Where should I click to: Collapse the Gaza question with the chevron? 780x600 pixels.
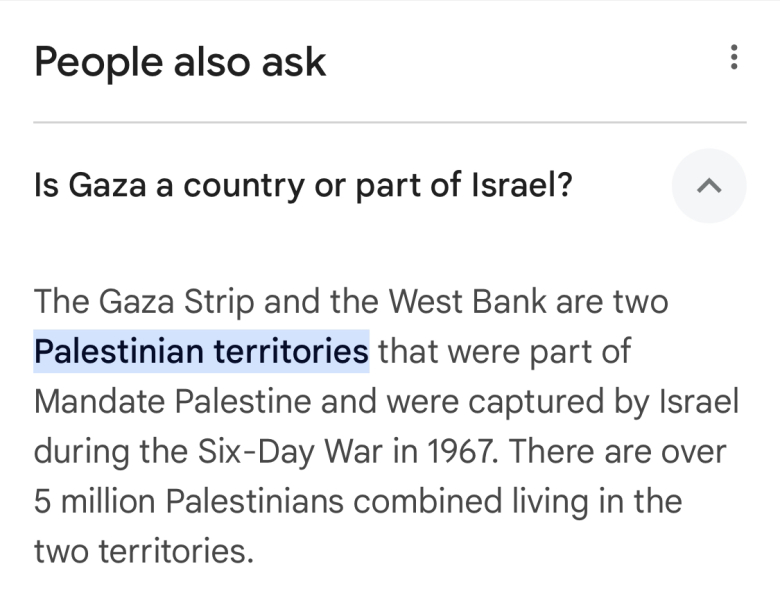708,185
